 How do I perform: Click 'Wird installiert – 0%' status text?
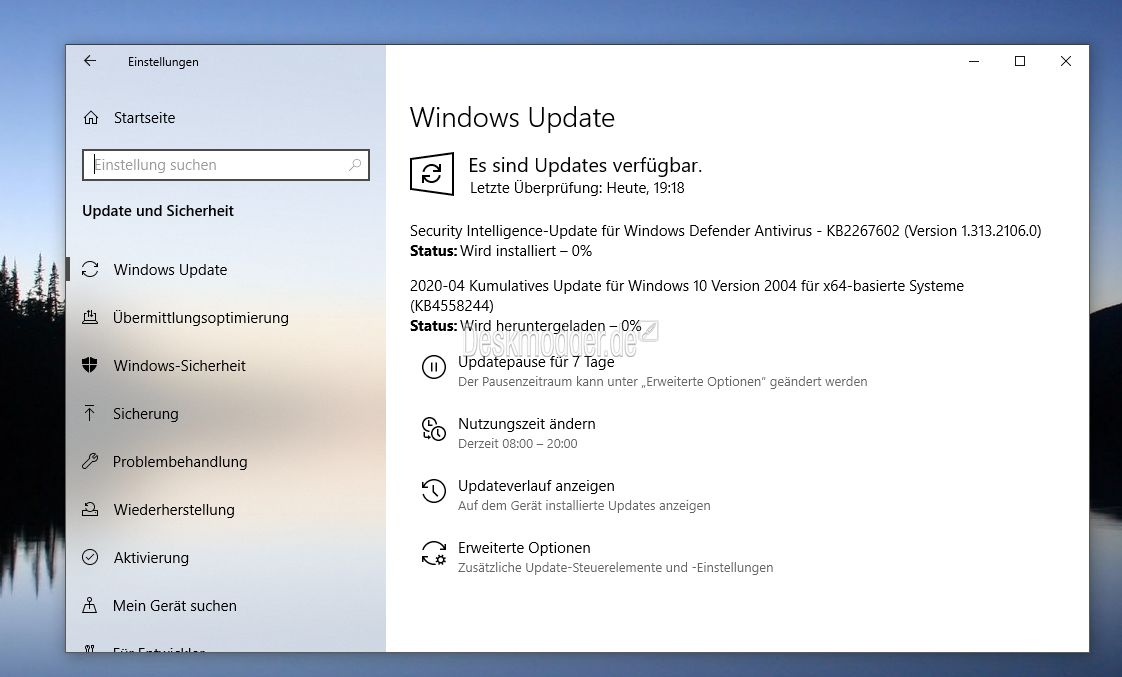526,251
